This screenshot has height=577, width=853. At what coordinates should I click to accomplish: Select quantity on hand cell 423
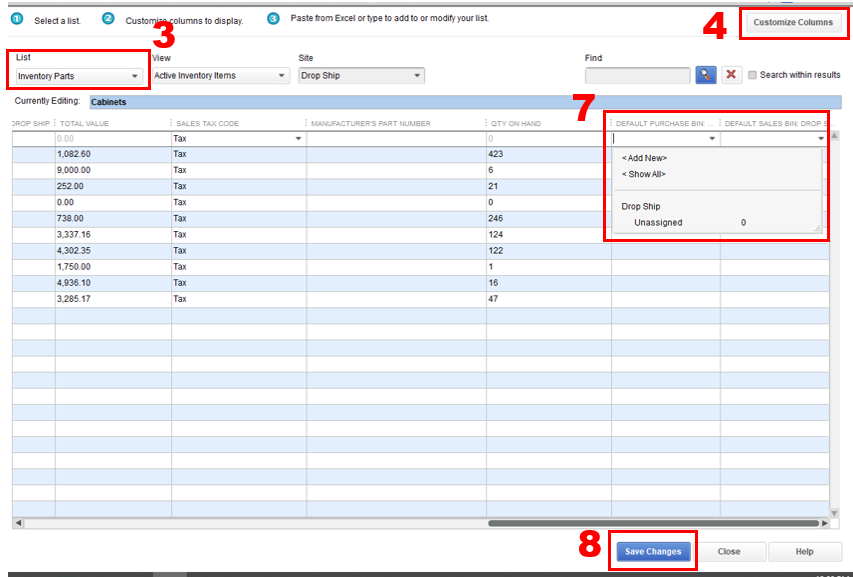pyautogui.click(x=549, y=154)
